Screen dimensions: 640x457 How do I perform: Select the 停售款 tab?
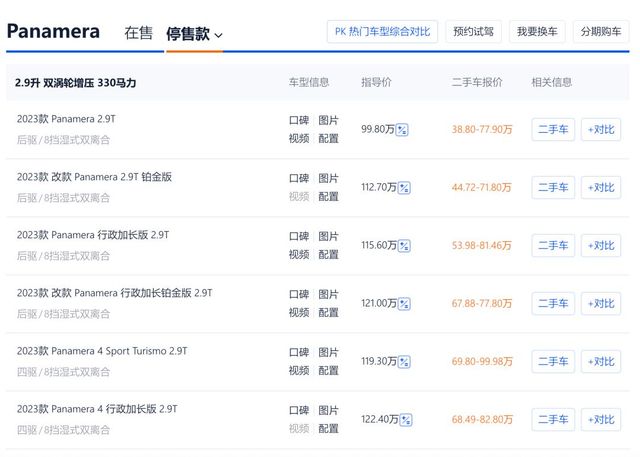tap(188, 33)
